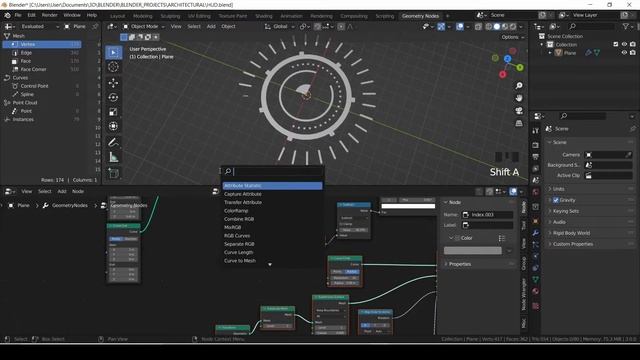
Task: Choose Attribute Statistic from add menu
Action: 272,186
